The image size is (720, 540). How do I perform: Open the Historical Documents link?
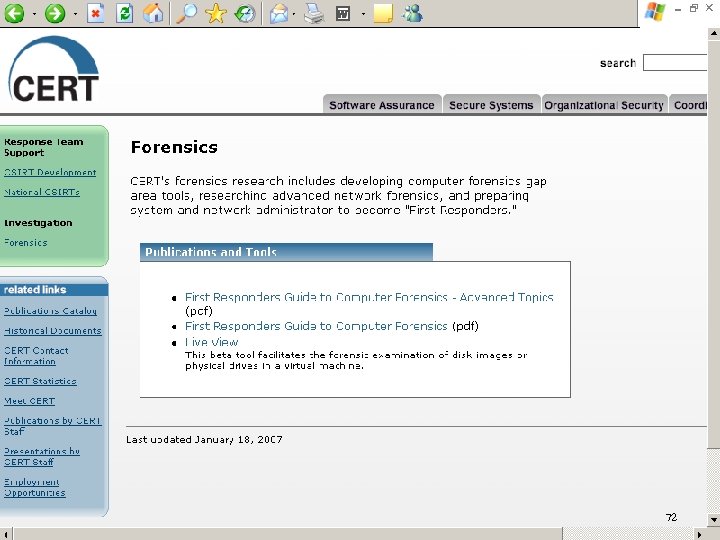coord(53,331)
